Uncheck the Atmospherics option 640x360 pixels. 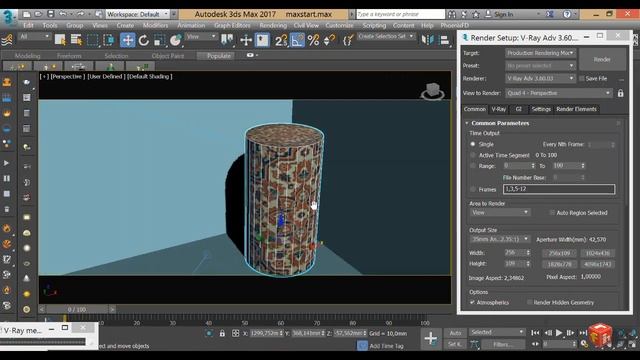coord(472,302)
